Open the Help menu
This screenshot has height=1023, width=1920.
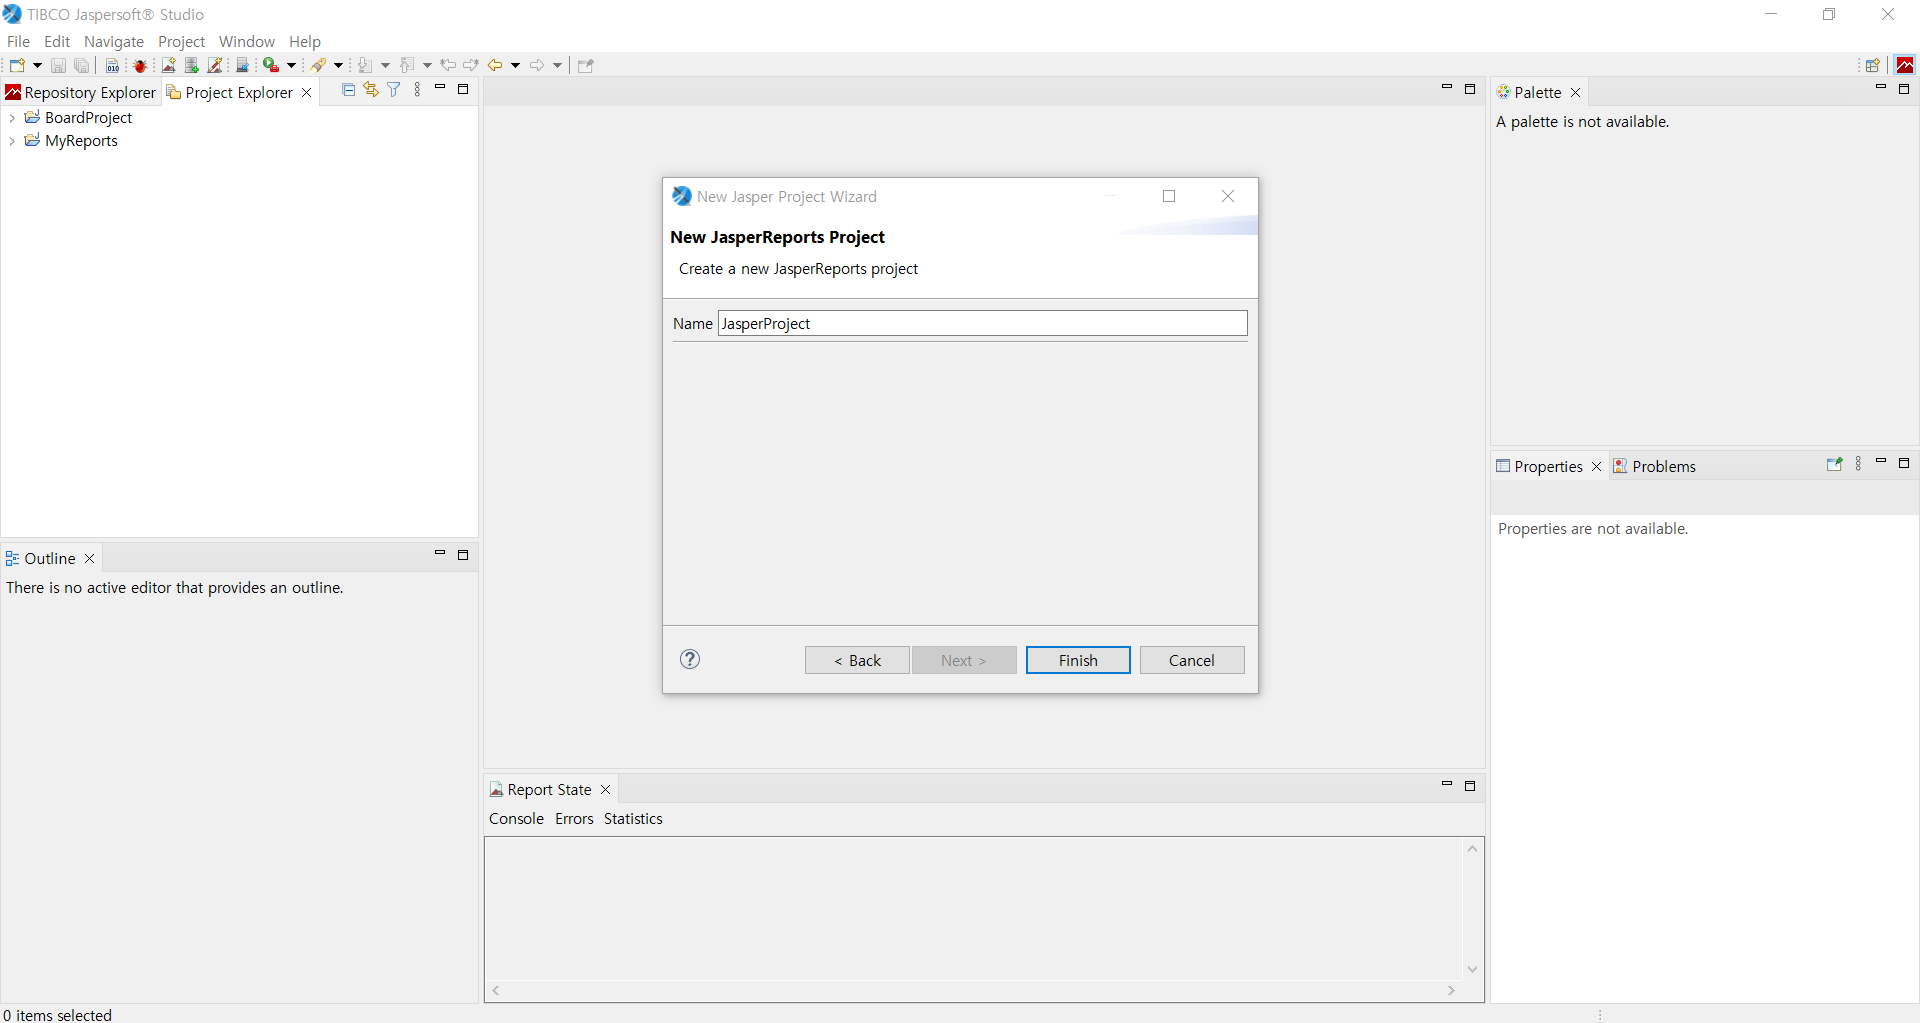pos(305,42)
